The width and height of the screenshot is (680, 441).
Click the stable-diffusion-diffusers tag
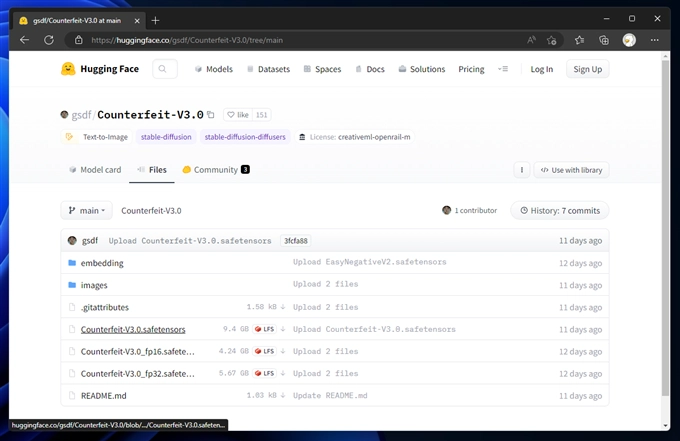[x=245, y=137]
